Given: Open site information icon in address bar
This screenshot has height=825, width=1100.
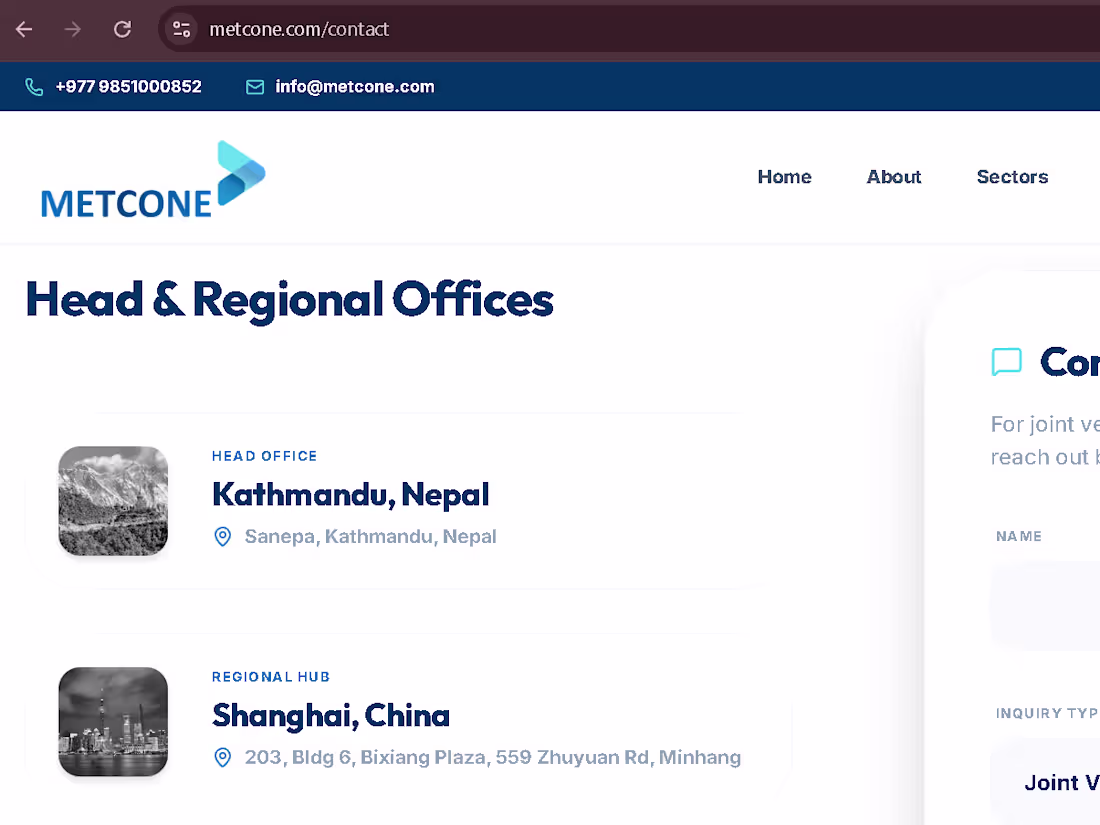Looking at the screenshot, I should (x=182, y=29).
